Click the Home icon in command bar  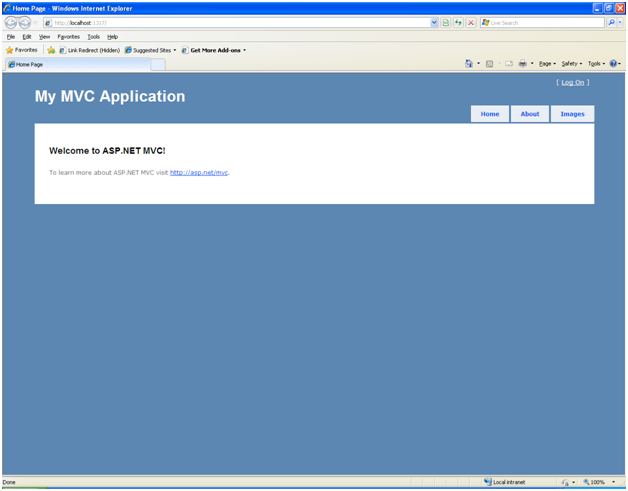pos(469,64)
